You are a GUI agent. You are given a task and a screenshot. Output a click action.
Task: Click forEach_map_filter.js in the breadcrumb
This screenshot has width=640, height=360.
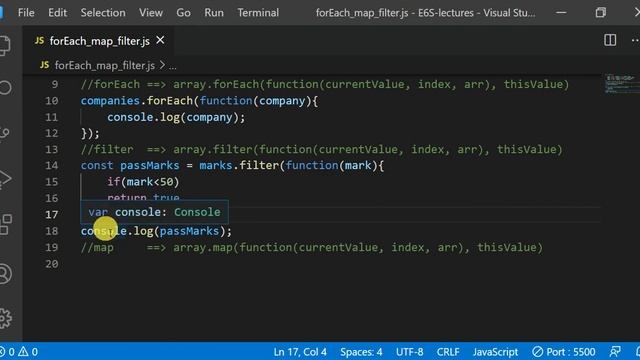104,65
